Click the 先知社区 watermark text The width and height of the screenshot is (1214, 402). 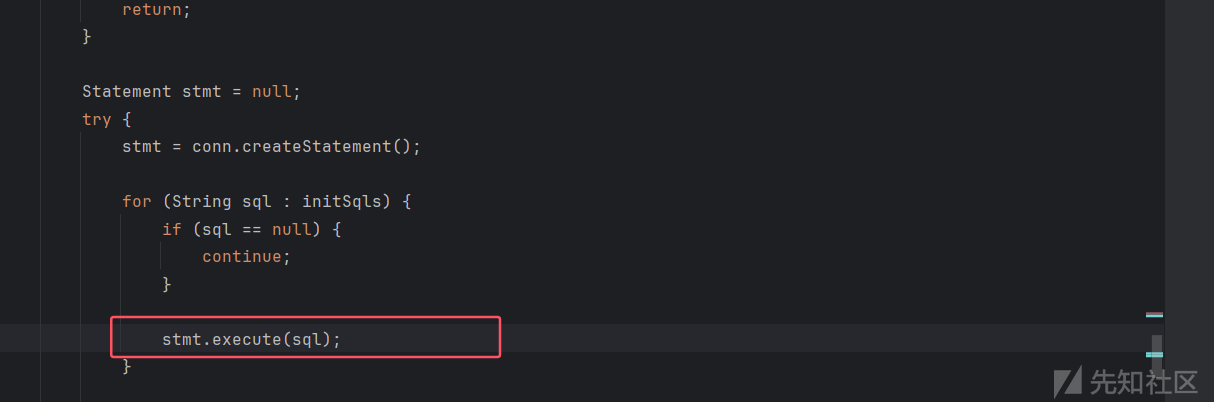[x=1143, y=382]
